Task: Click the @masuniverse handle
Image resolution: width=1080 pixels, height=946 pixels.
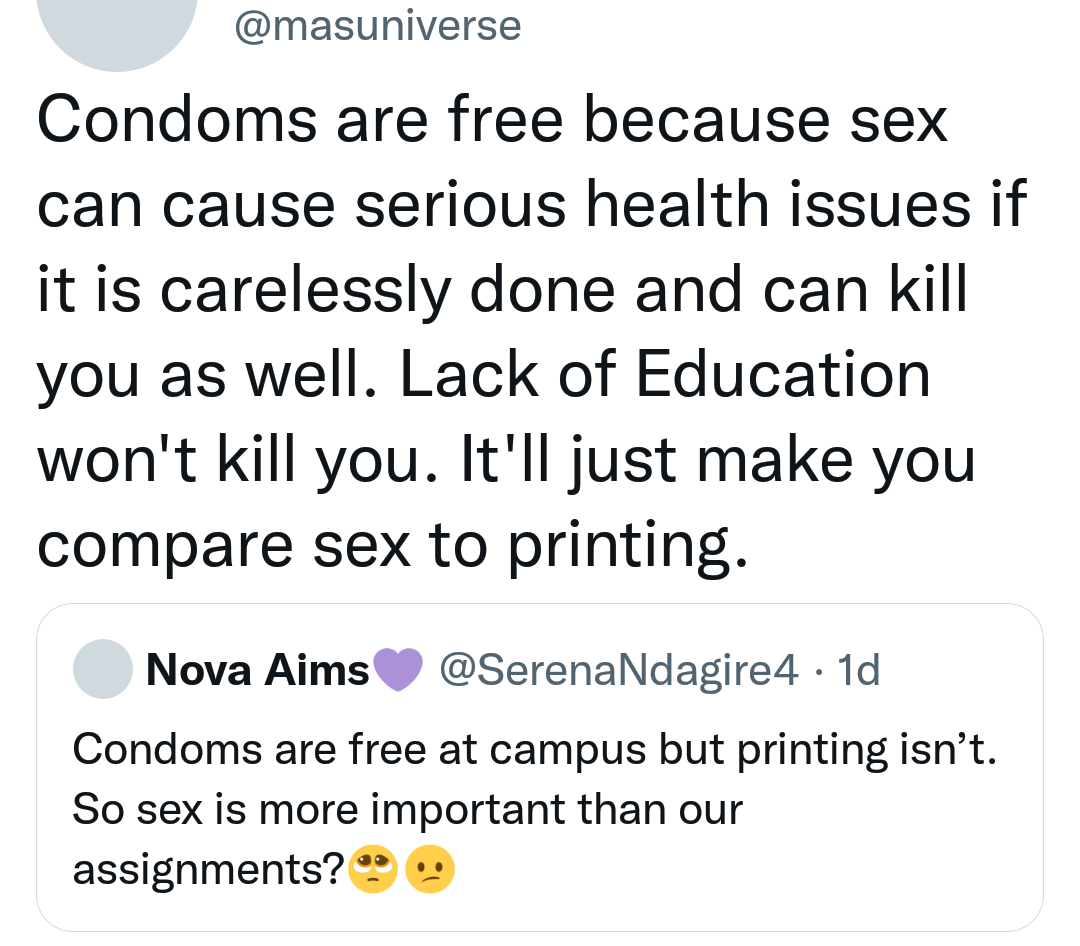Action: pos(377,26)
